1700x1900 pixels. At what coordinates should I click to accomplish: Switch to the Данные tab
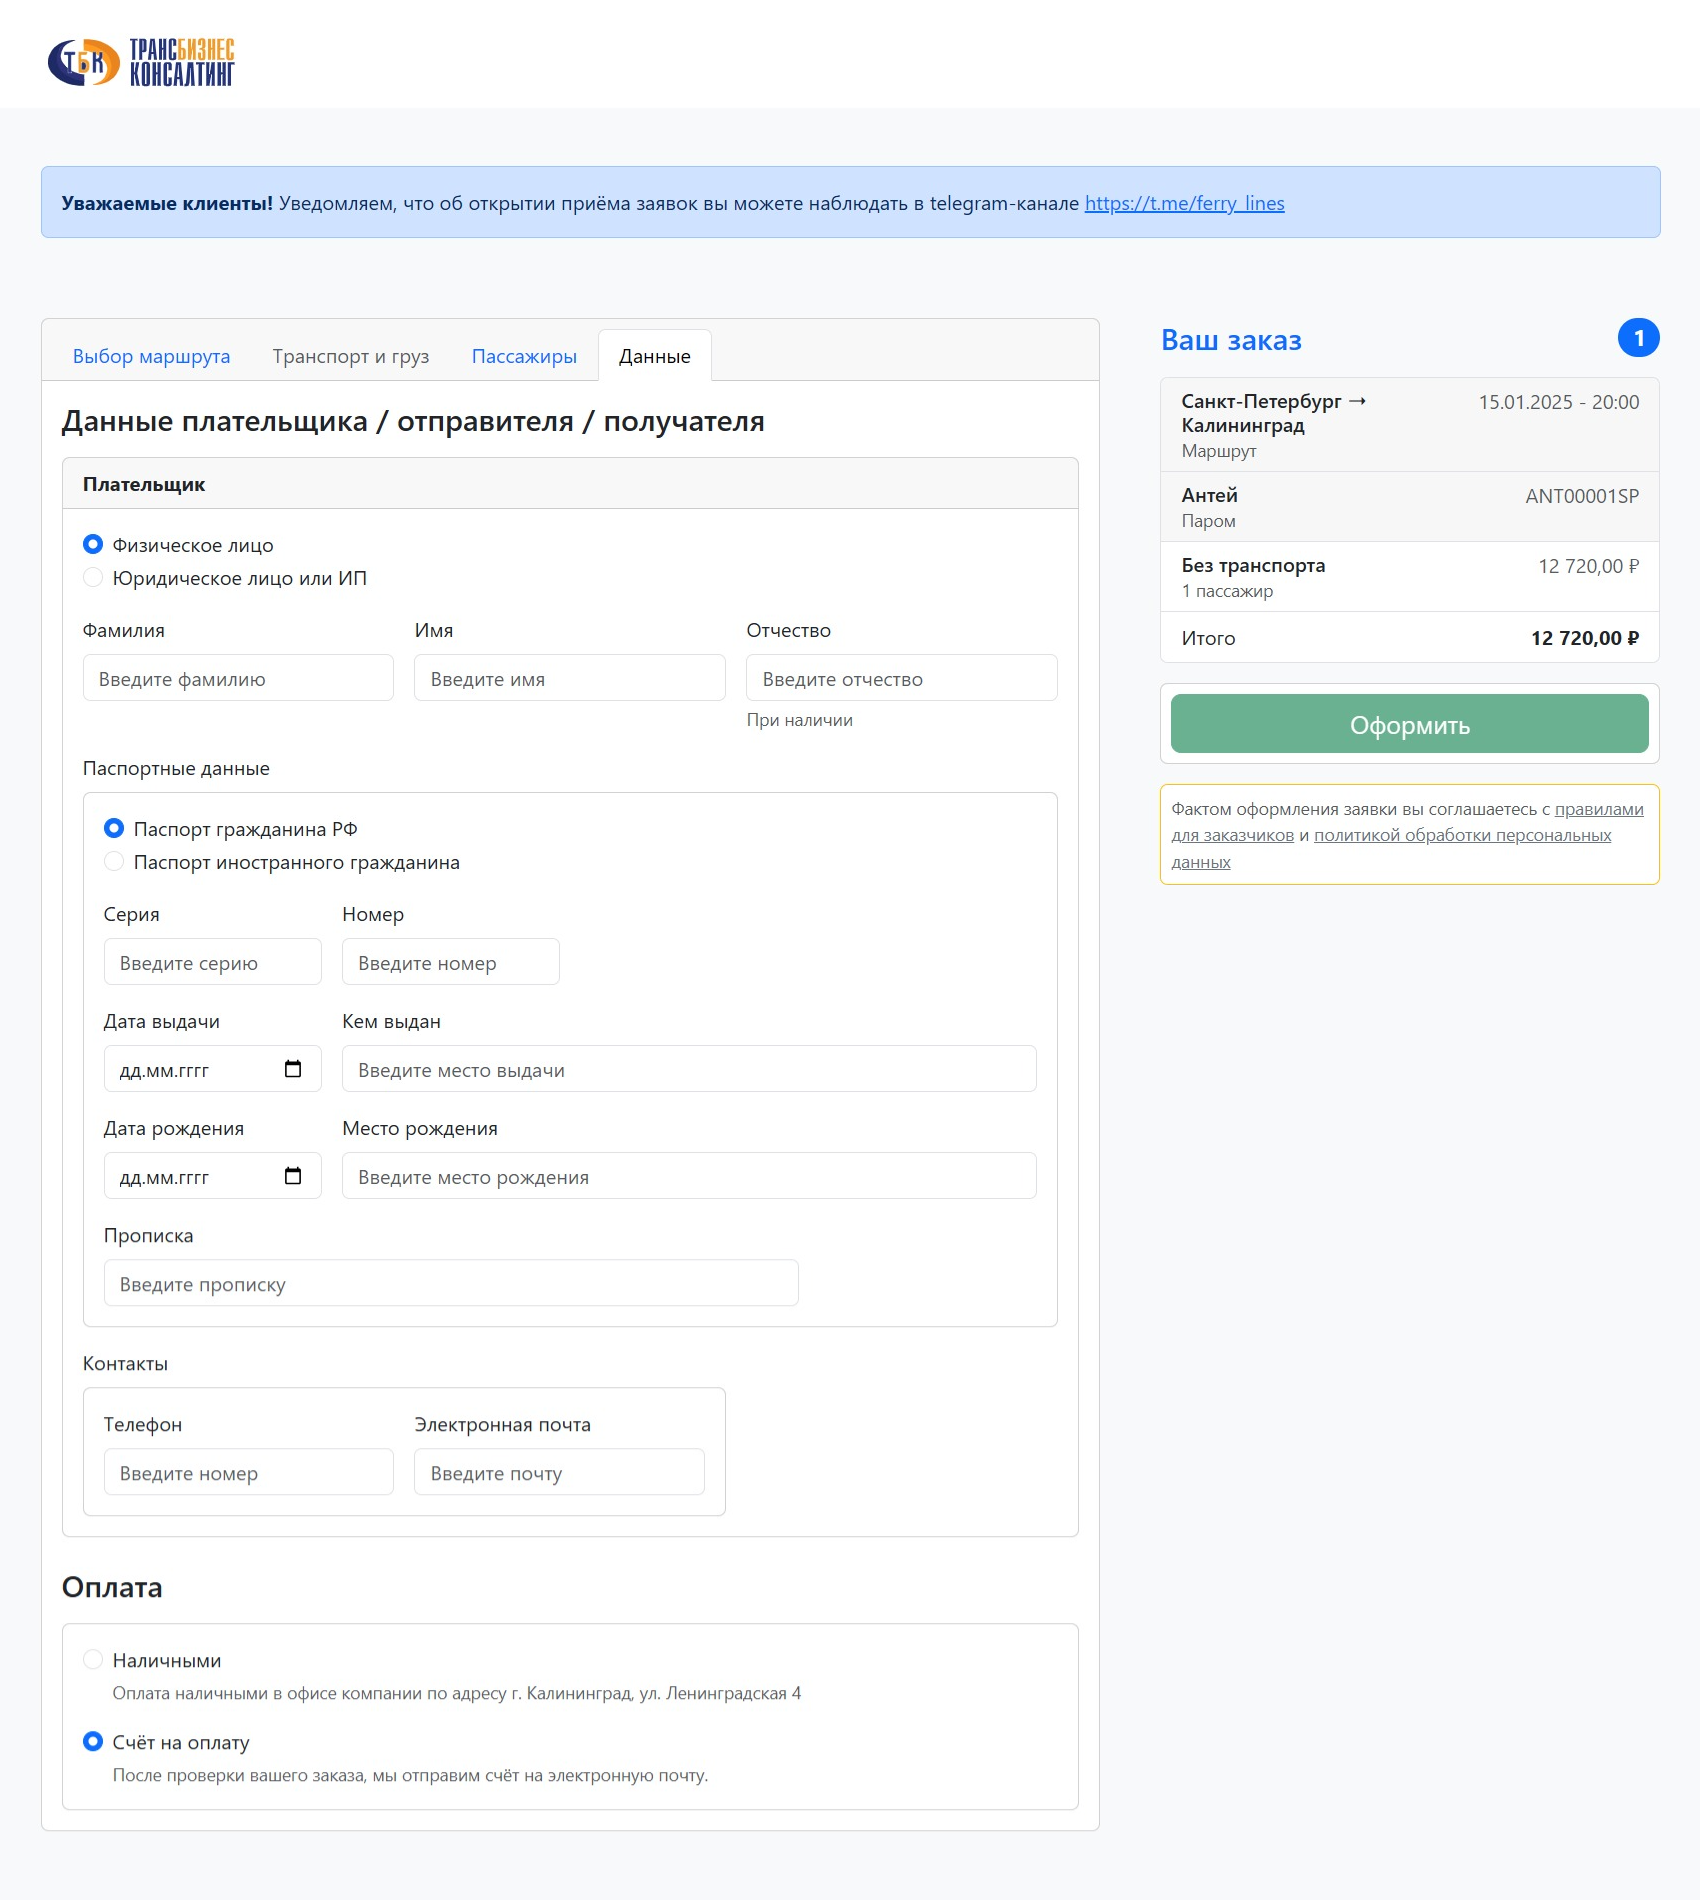(x=655, y=356)
